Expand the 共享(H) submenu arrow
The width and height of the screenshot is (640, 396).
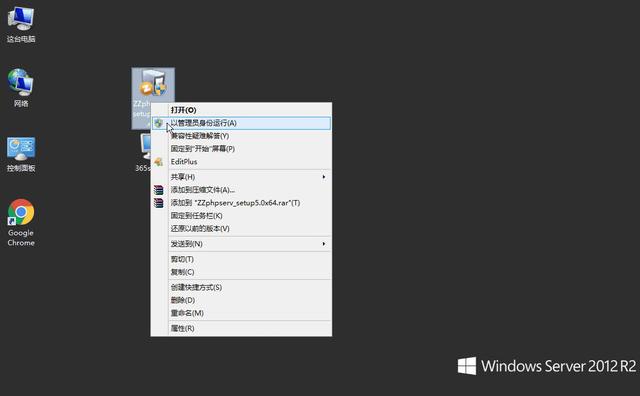324,177
